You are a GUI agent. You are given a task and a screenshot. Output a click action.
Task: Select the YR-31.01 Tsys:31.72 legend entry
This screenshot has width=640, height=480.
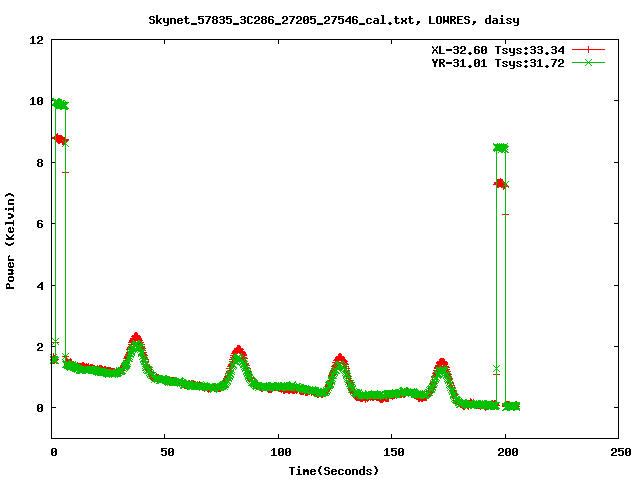[x=497, y=63]
